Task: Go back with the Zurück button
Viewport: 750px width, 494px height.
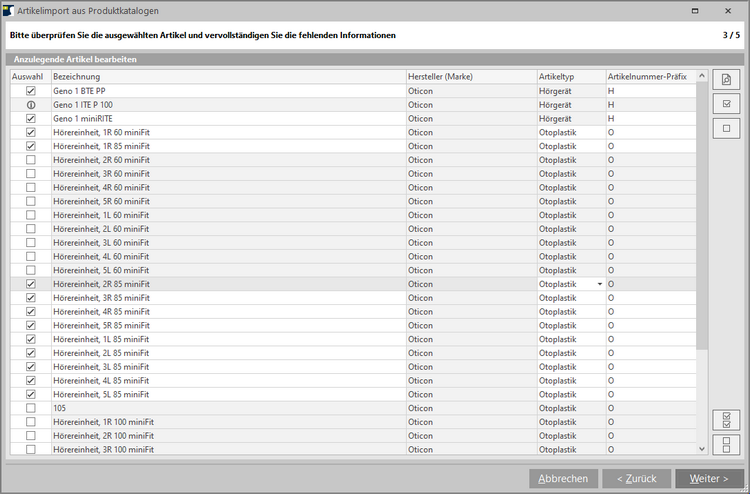Action: [x=637, y=479]
